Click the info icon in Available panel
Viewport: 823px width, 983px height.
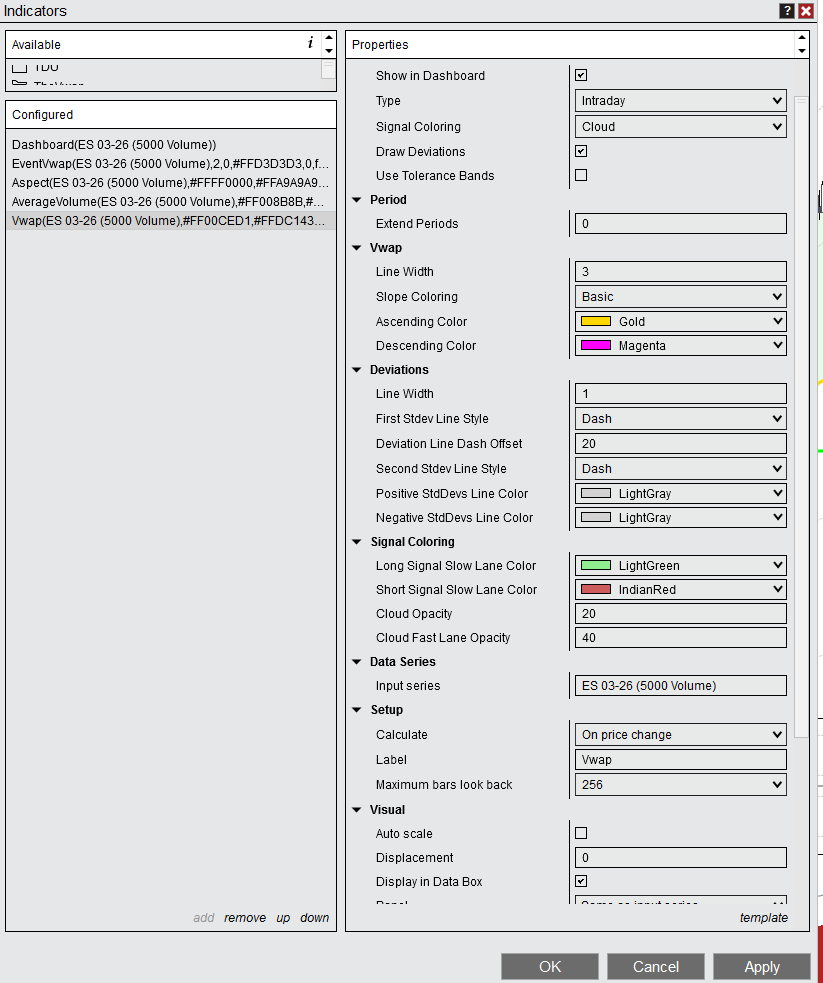[310, 44]
